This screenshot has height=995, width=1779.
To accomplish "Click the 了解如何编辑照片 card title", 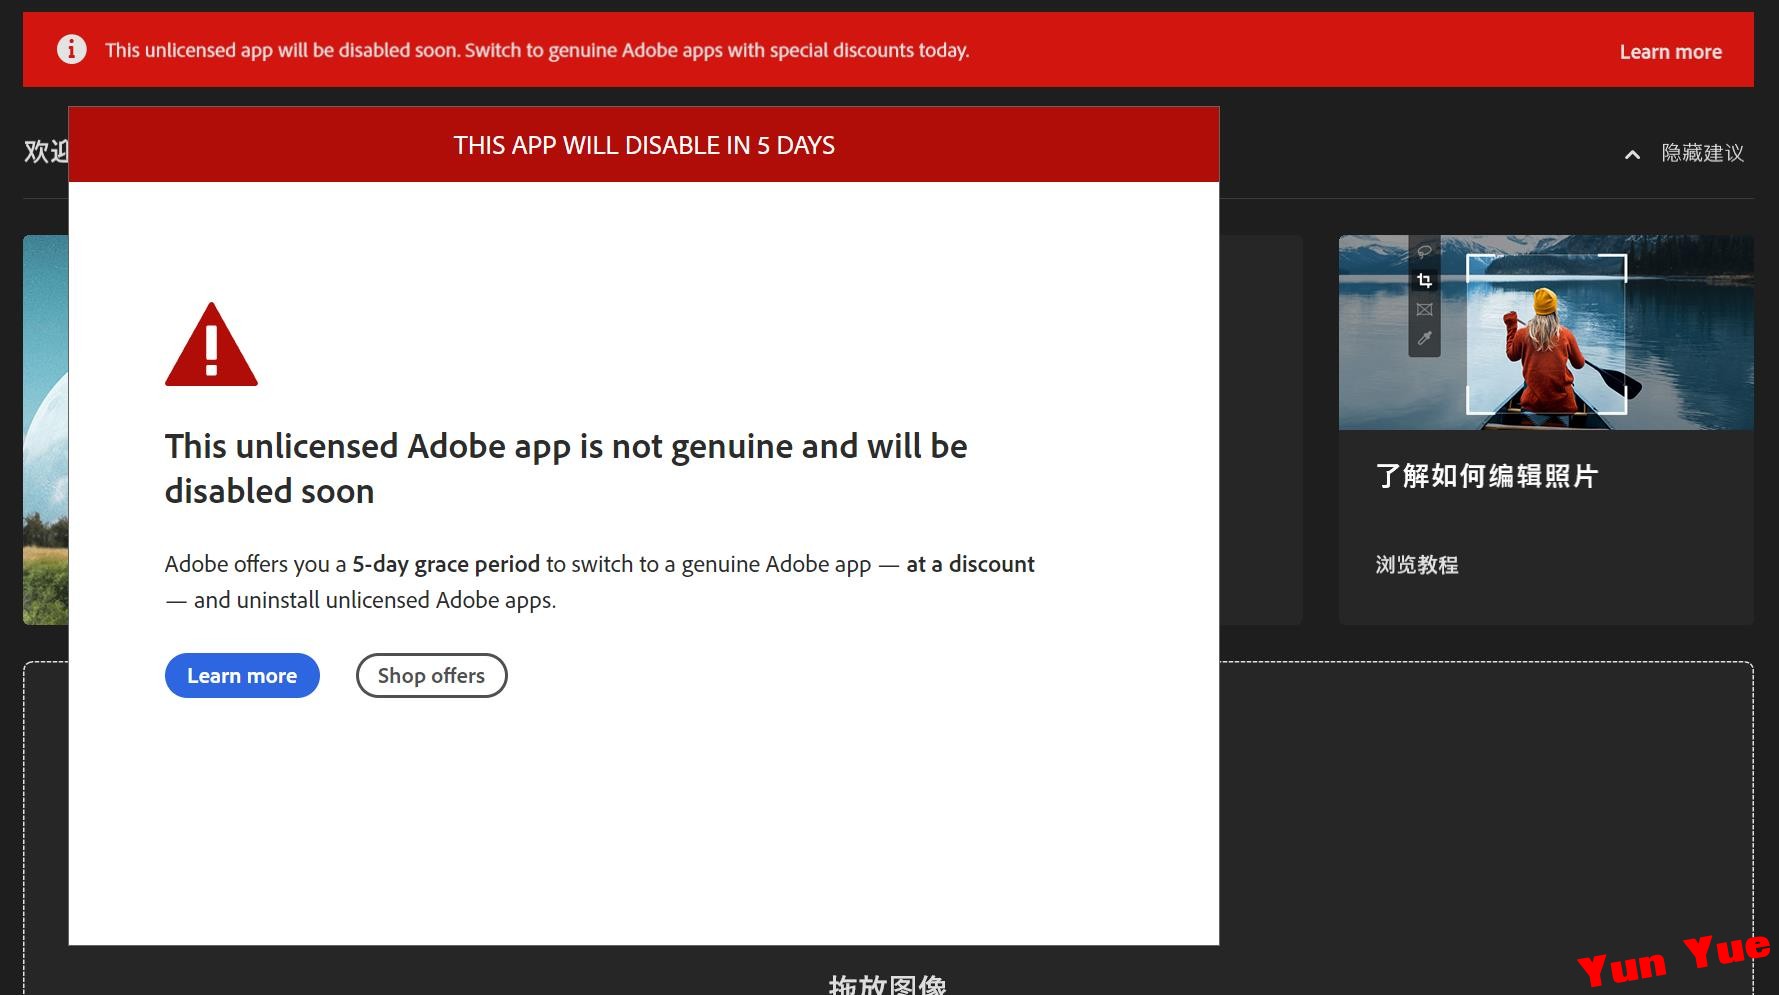I will click(x=1486, y=476).
